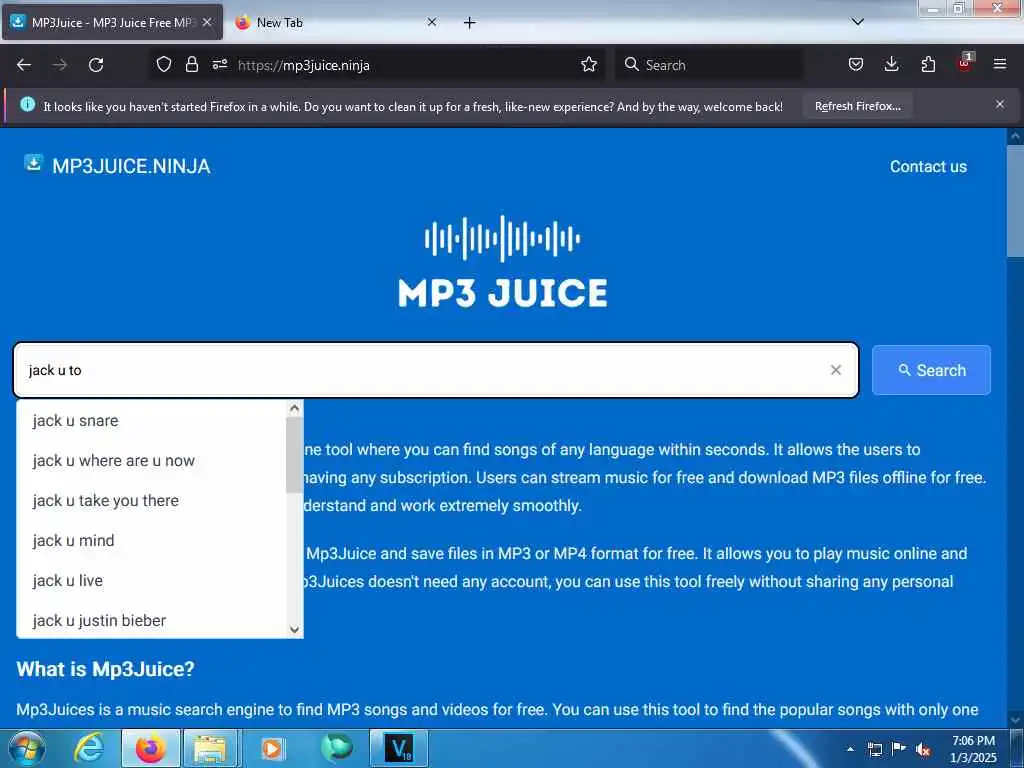The width and height of the screenshot is (1024, 768).
Task: Select suggestion 'jack u where are u now'
Action: point(152,460)
